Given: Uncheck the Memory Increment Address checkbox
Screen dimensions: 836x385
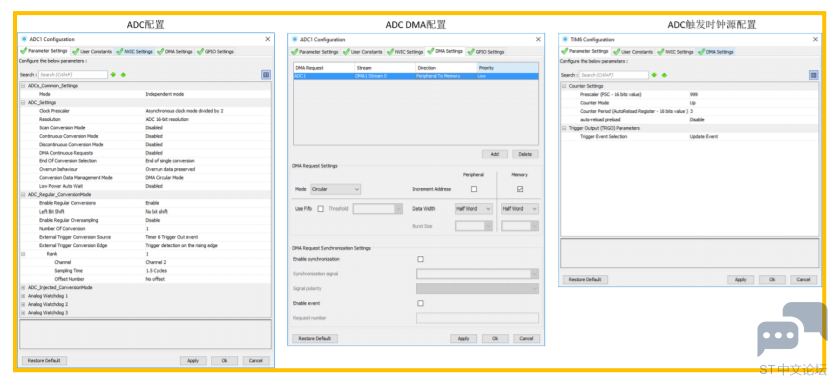Looking at the screenshot, I should point(520,189).
